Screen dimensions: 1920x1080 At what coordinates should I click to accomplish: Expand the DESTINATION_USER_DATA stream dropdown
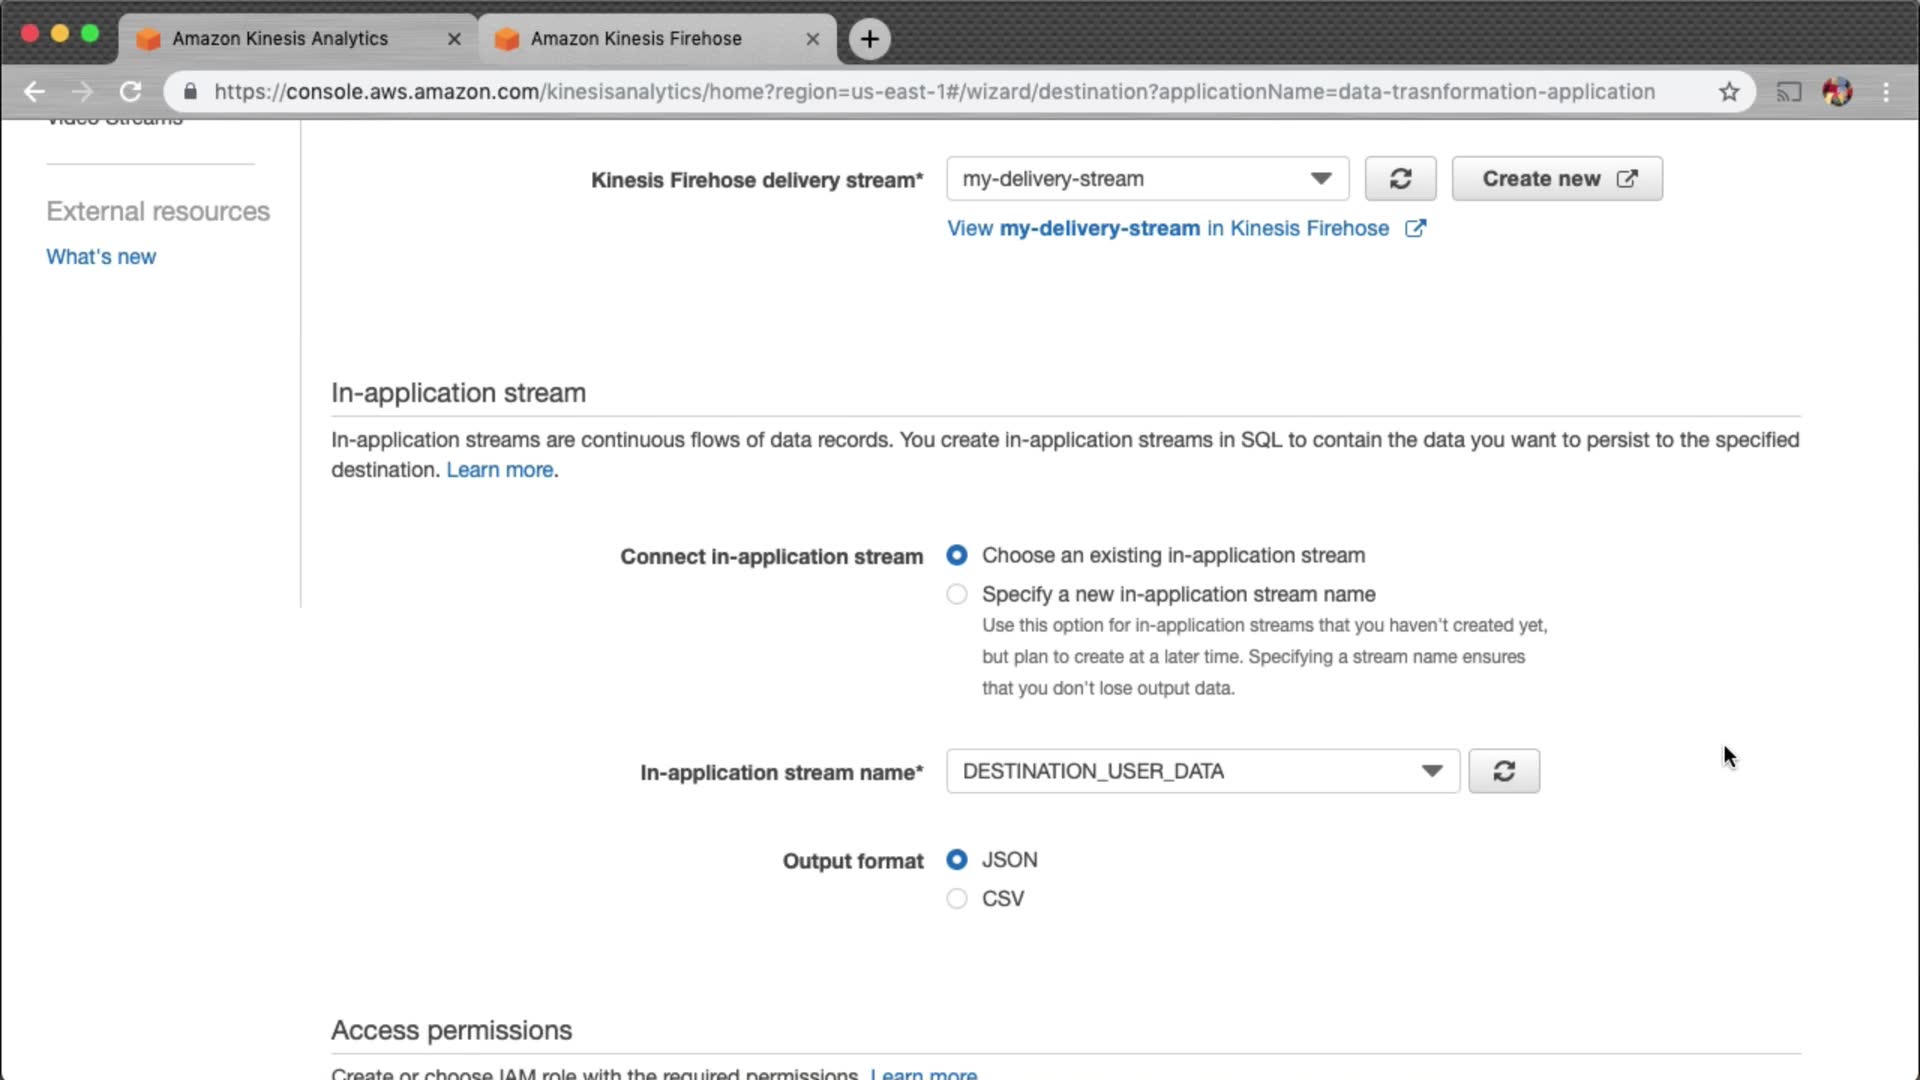coord(1202,771)
